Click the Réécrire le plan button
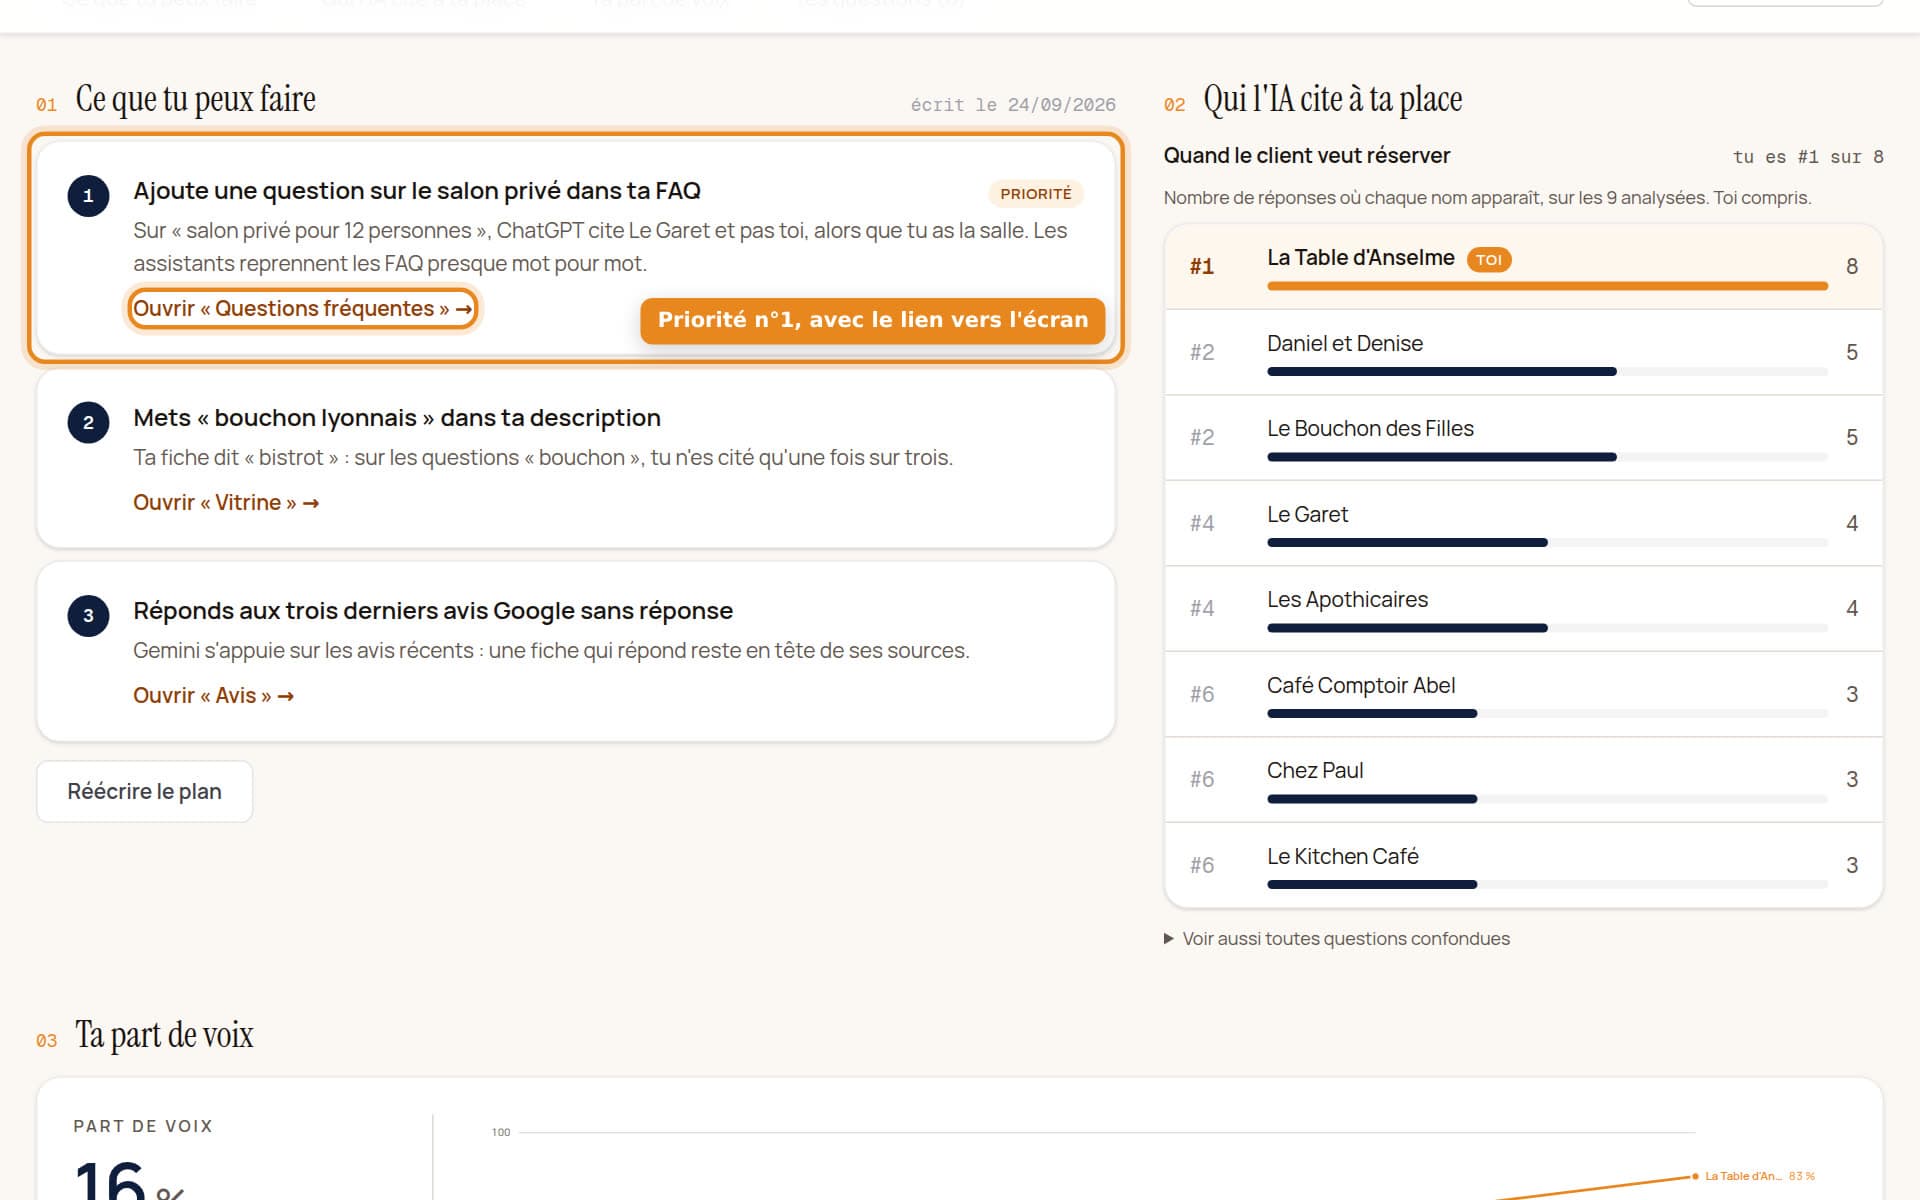 [144, 791]
